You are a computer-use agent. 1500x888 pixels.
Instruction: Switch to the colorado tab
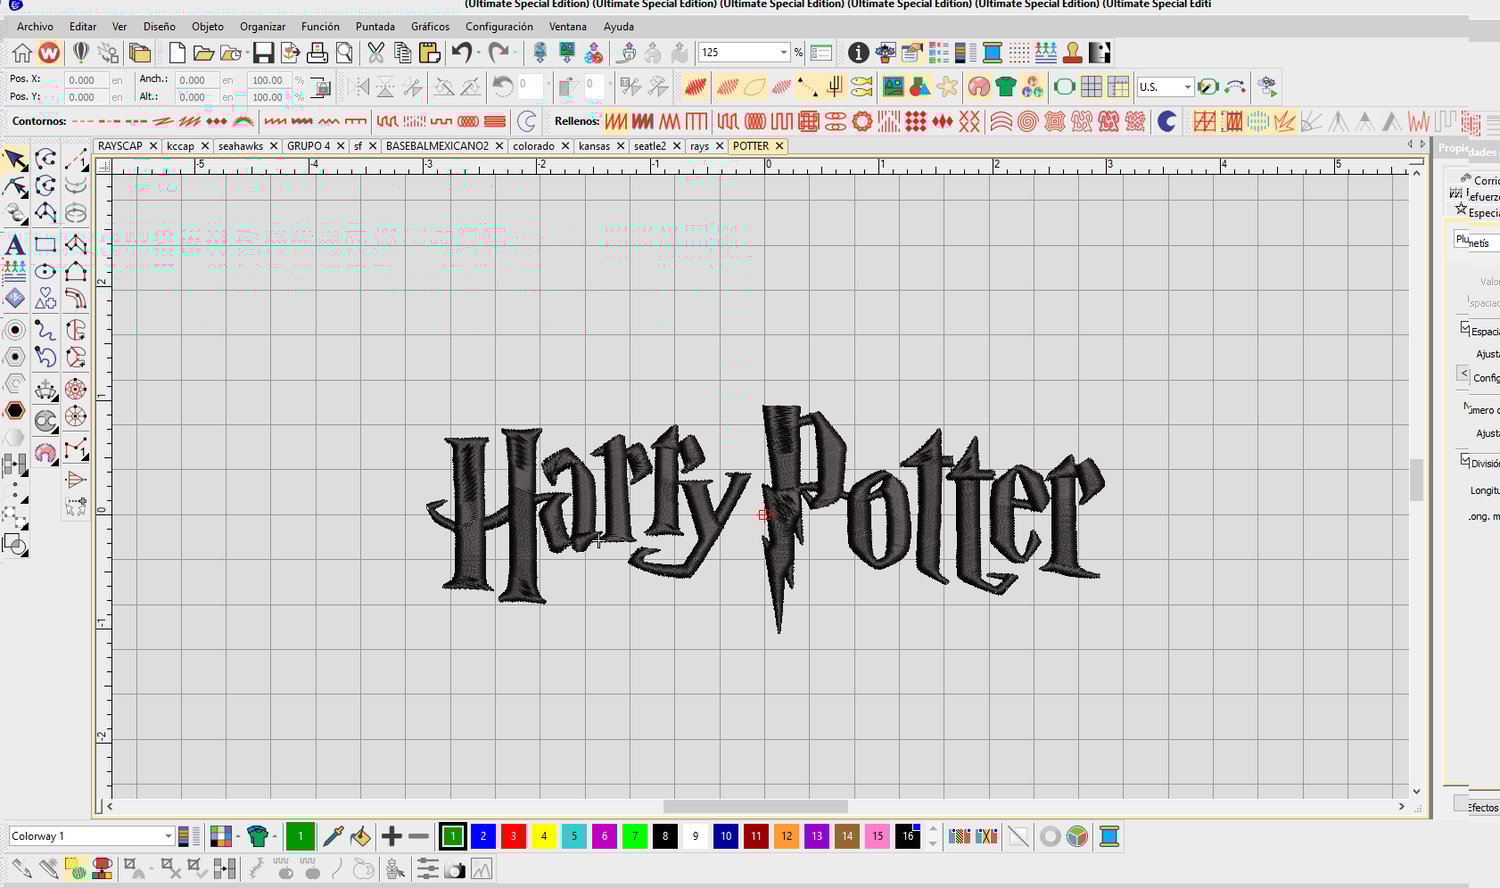click(533, 146)
